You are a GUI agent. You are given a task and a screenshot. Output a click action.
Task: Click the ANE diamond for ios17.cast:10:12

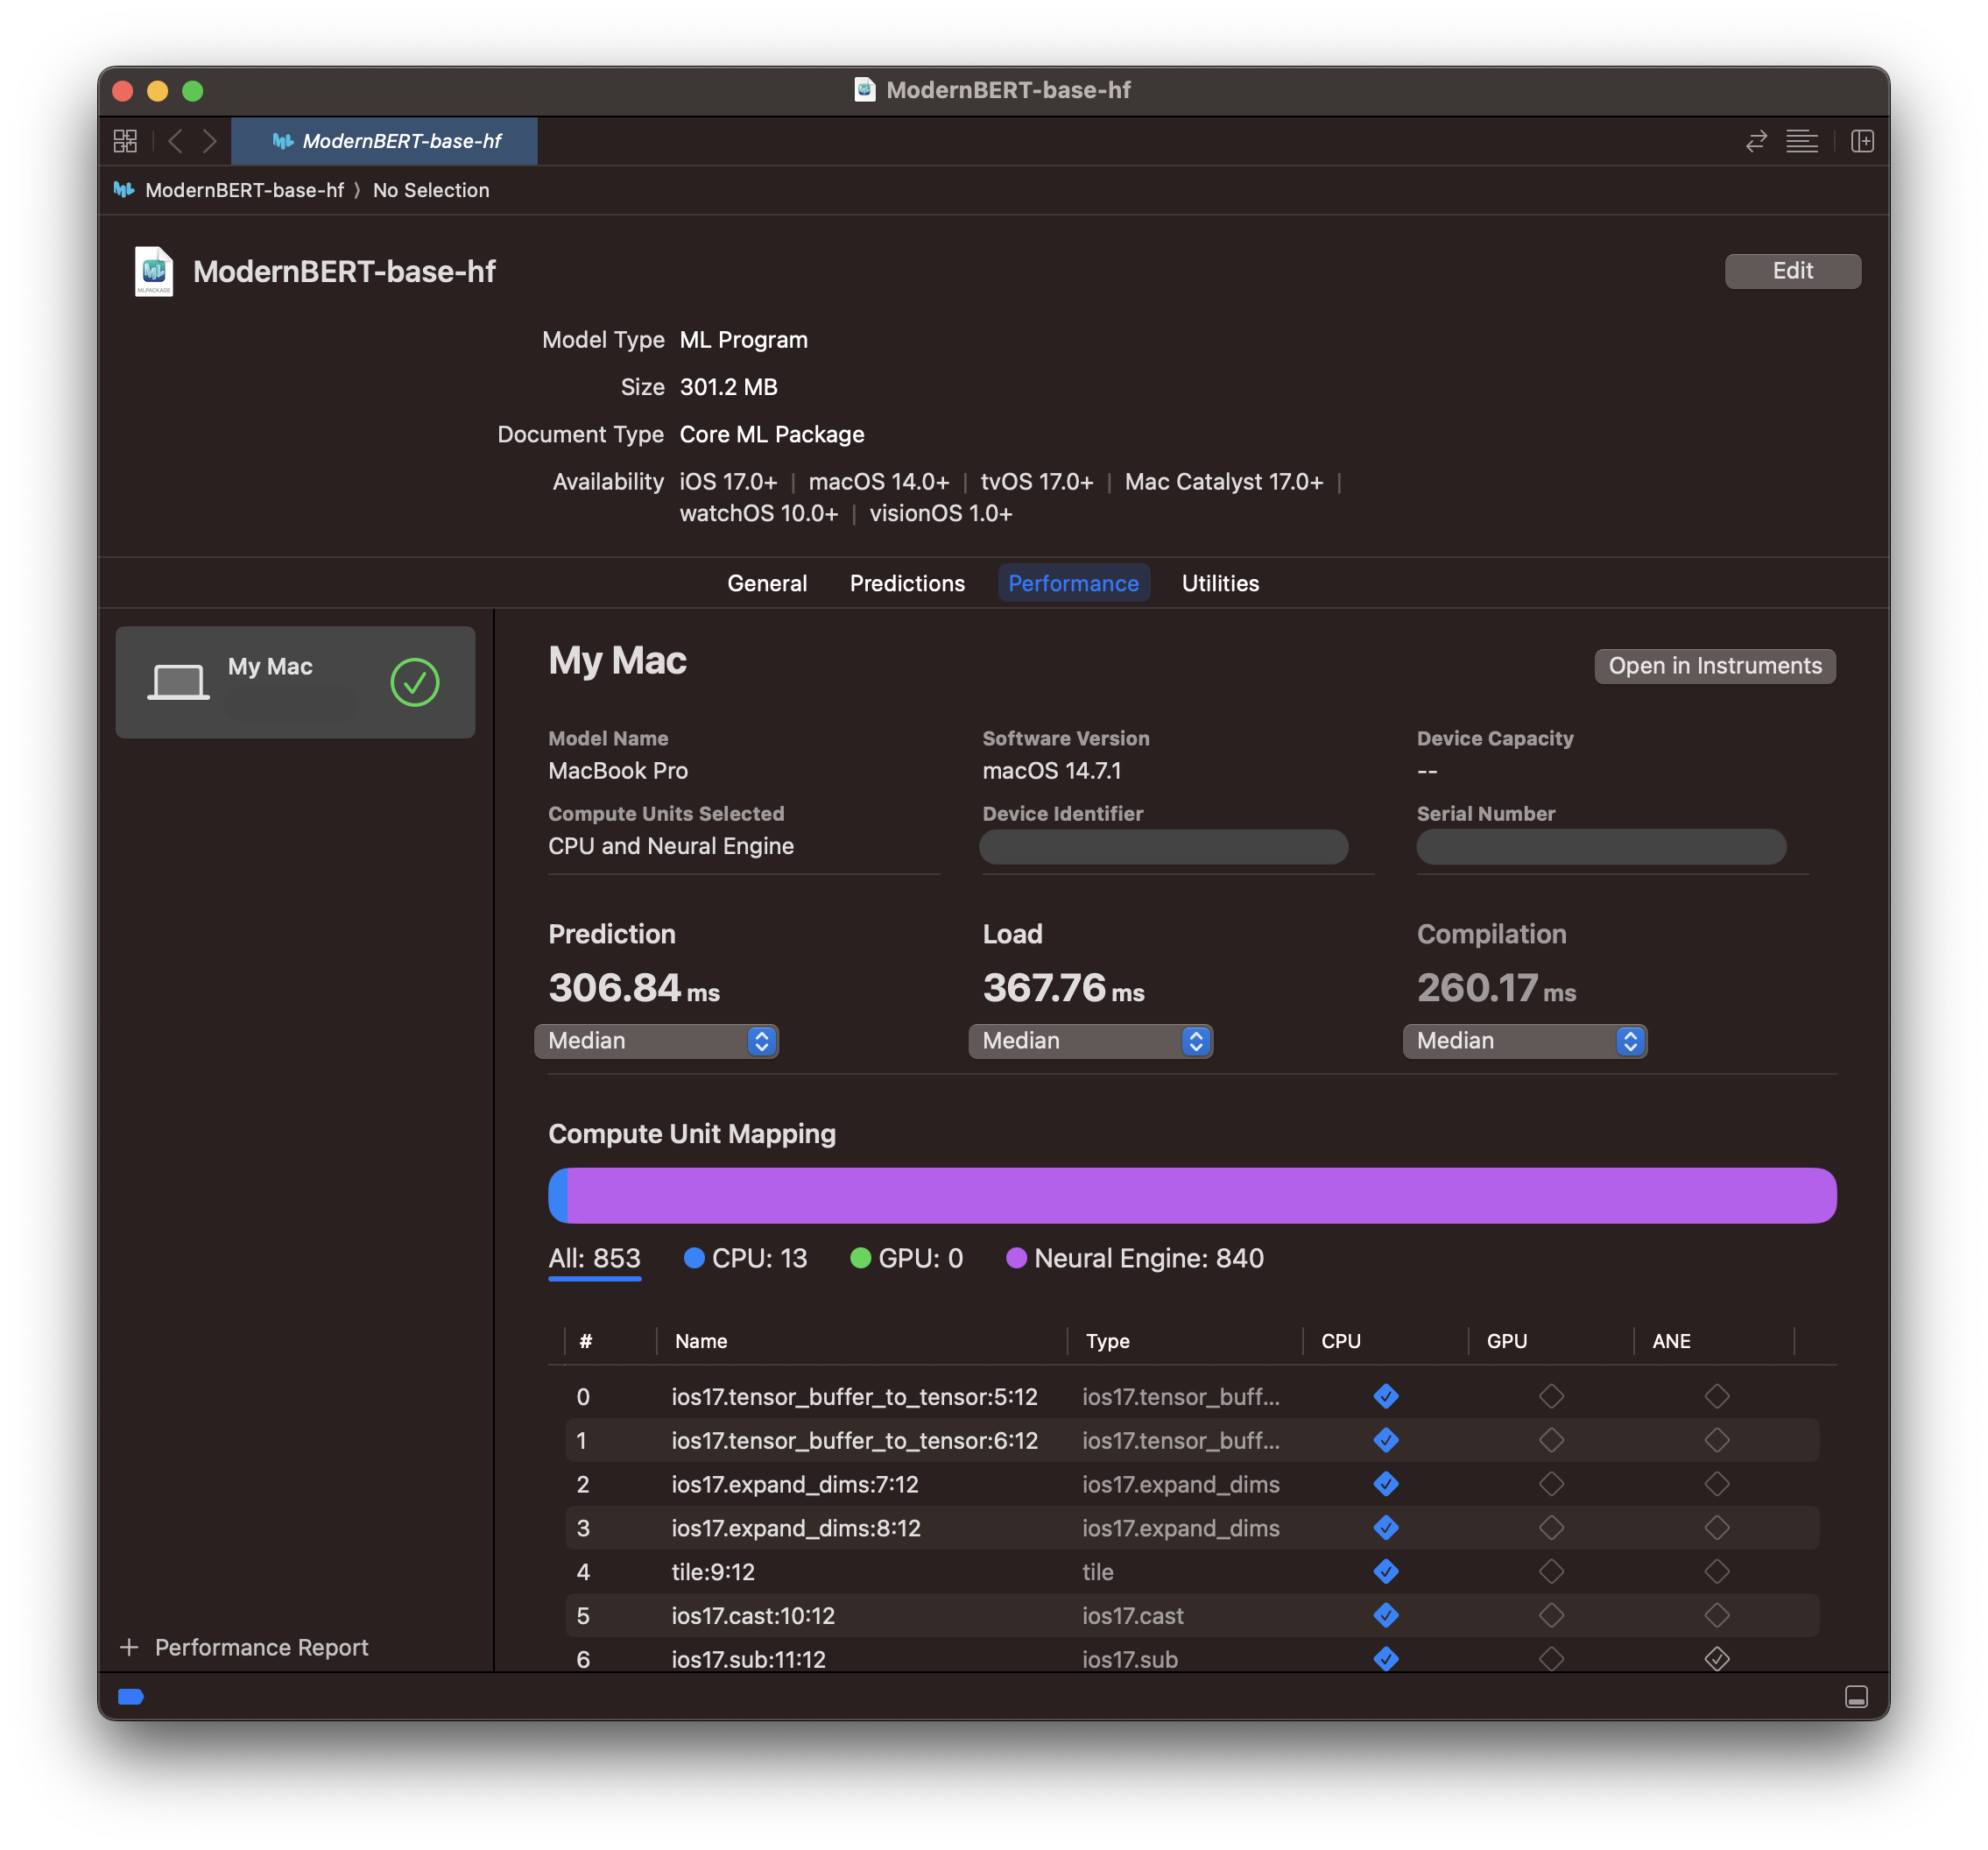coord(1717,1615)
